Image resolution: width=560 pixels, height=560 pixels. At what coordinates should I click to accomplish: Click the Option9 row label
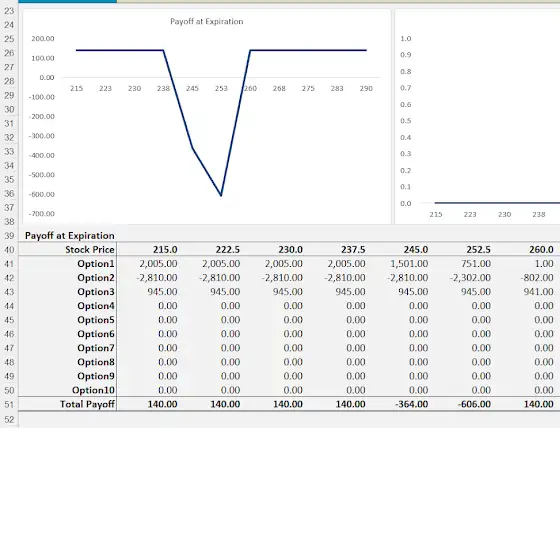click(96, 376)
